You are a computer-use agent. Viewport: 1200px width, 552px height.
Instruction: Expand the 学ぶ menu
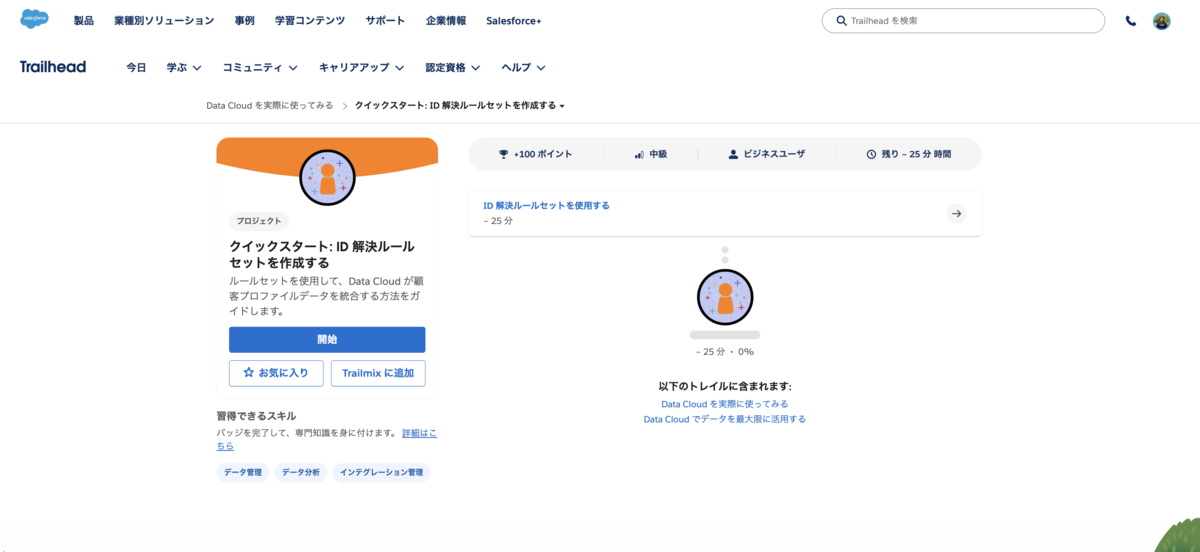tap(184, 68)
